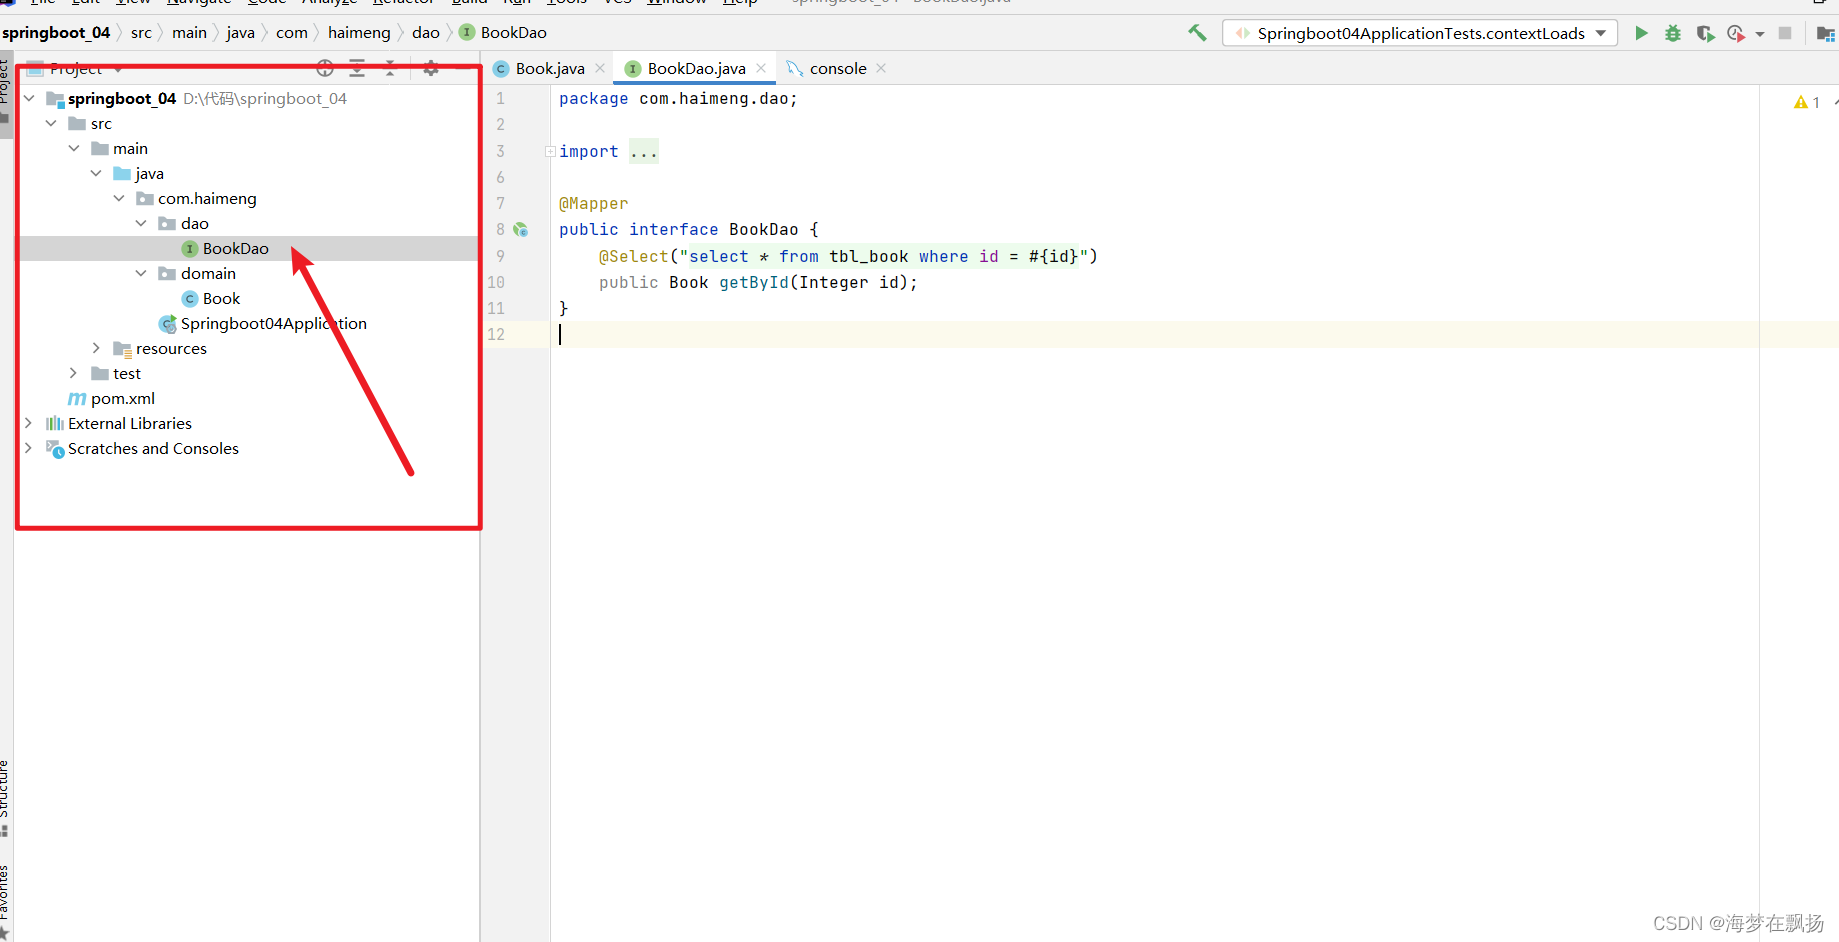Click the folded import ellipsis placeholder
The width and height of the screenshot is (1839, 942).
tap(644, 152)
